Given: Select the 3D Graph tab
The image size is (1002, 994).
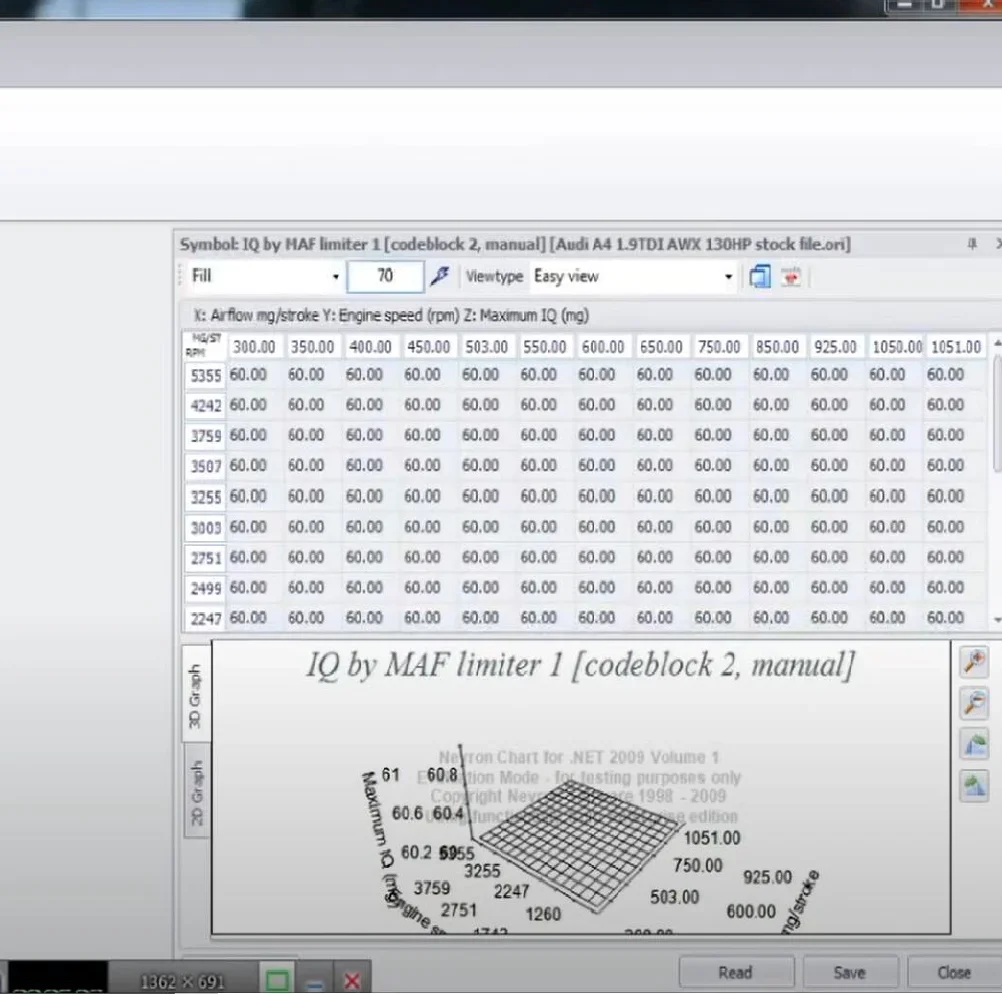Looking at the screenshot, I should point(196,695).
